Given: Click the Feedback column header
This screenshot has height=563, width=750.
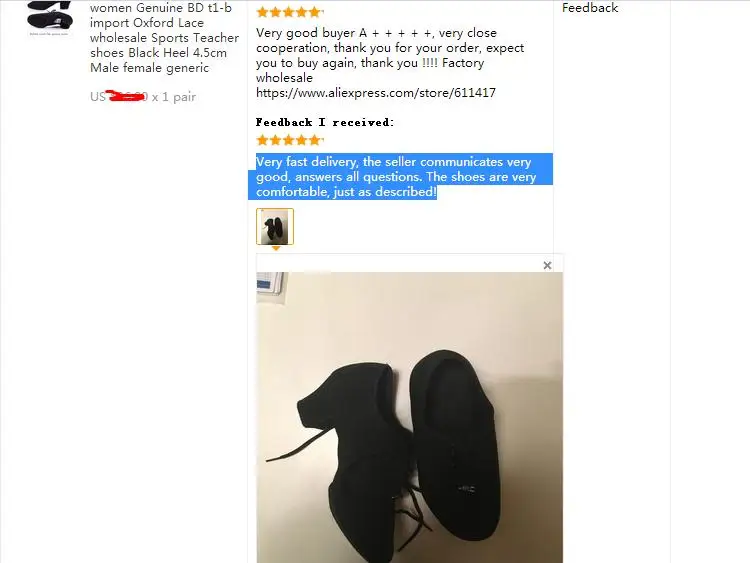Looking at the screenshot, I should 590,8.
